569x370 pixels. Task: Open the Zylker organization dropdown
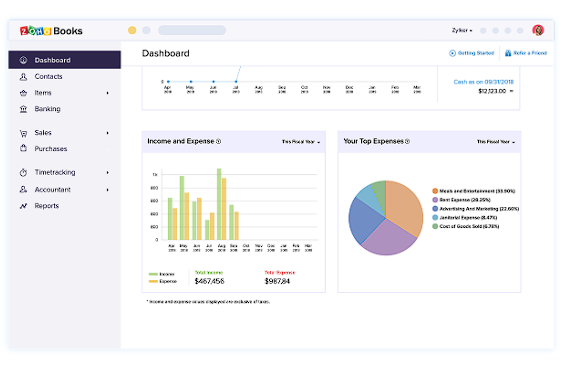pos(462,30)
